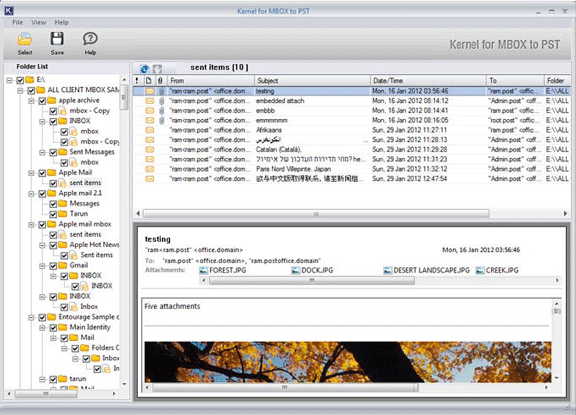The height and width of the screenshot is (415, 576).
Task: Sort emails by Subject column header
Action: coord(312,80)
